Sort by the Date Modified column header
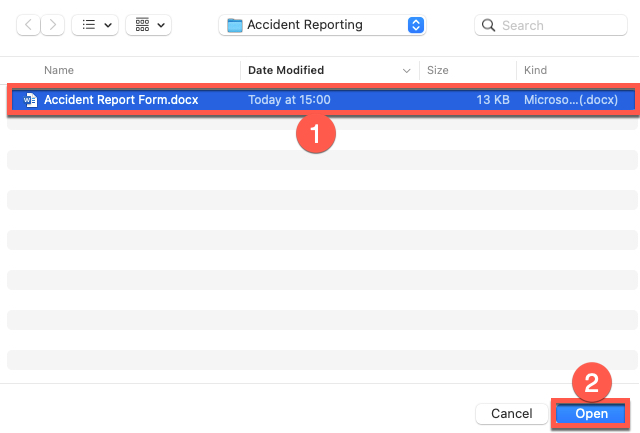Viewport: 640px width, 433px height. [x=286, y=71]
